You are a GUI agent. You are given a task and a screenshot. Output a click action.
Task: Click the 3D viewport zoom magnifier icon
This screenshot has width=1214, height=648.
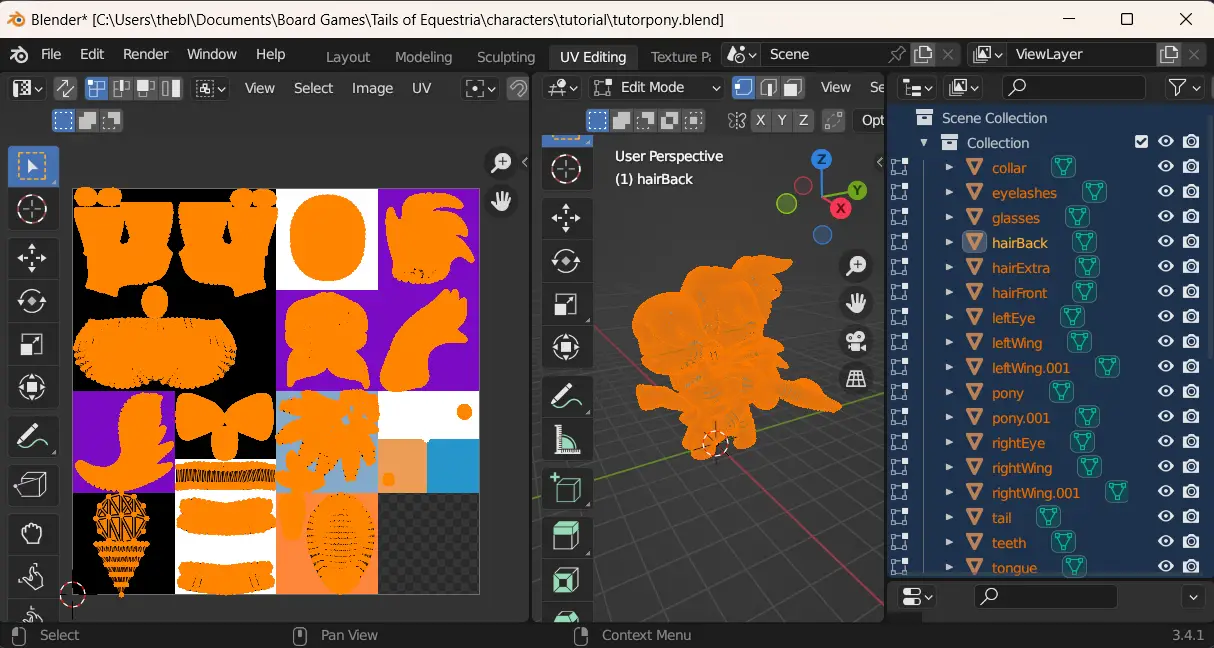856,265
